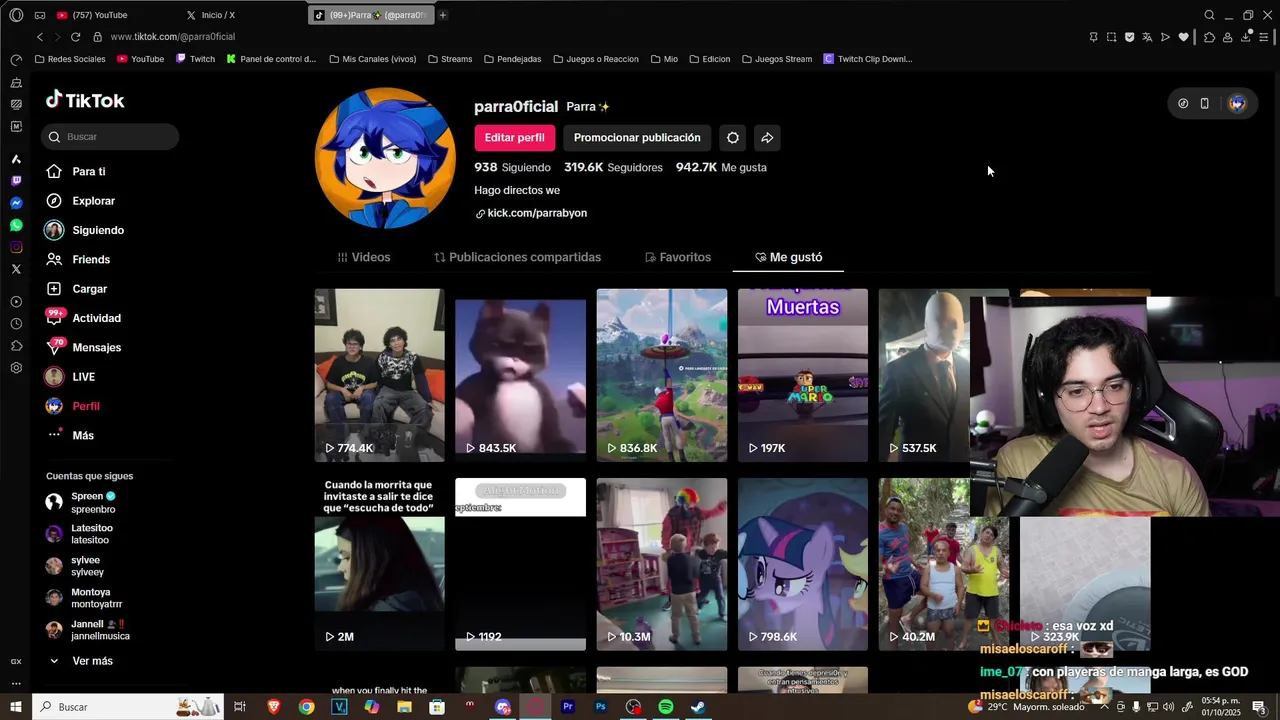Click the TikTok Buscar search field
This screenshot has height=720, width=1280.
click(110, 136)
